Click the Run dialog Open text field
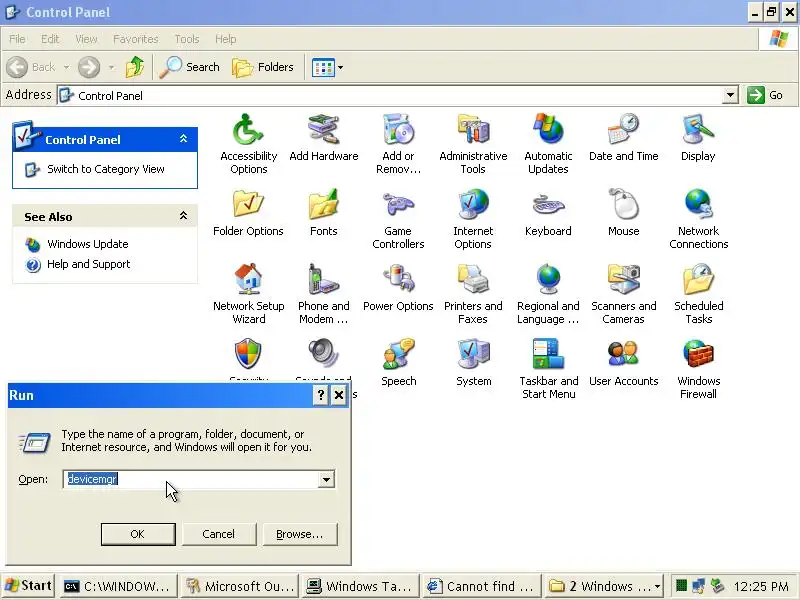The width and height of the screenshot is (800, 600). [191, 479]
